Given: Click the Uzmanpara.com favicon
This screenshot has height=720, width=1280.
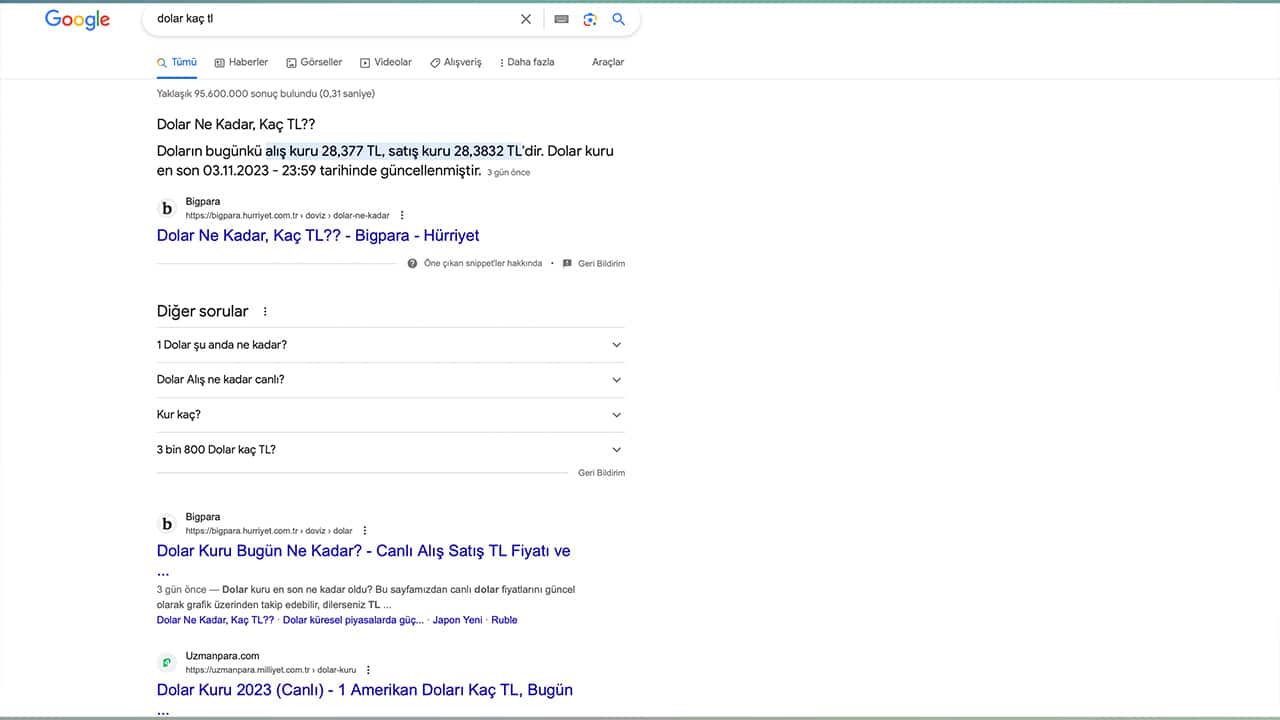Looking at the screenshot, I should (x=167, y=663).
